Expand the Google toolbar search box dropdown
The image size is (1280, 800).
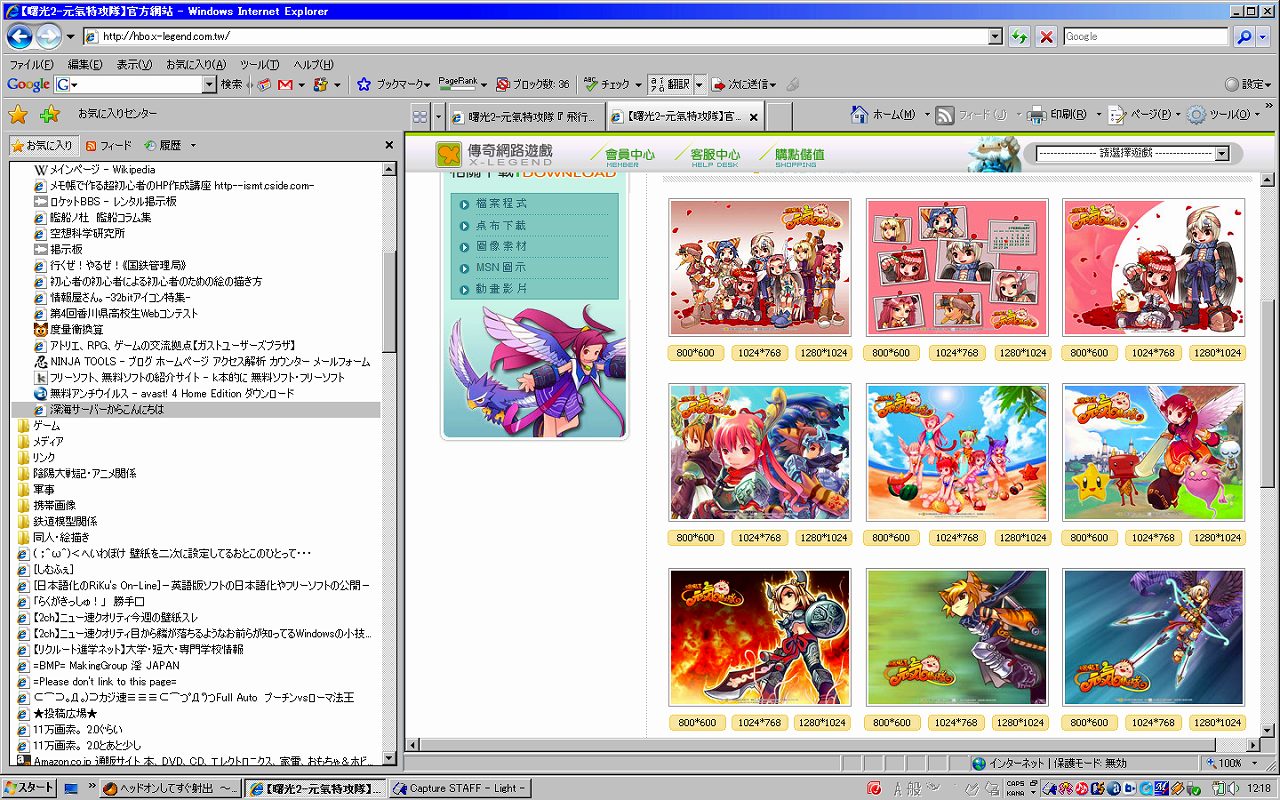tap(209, 85)
